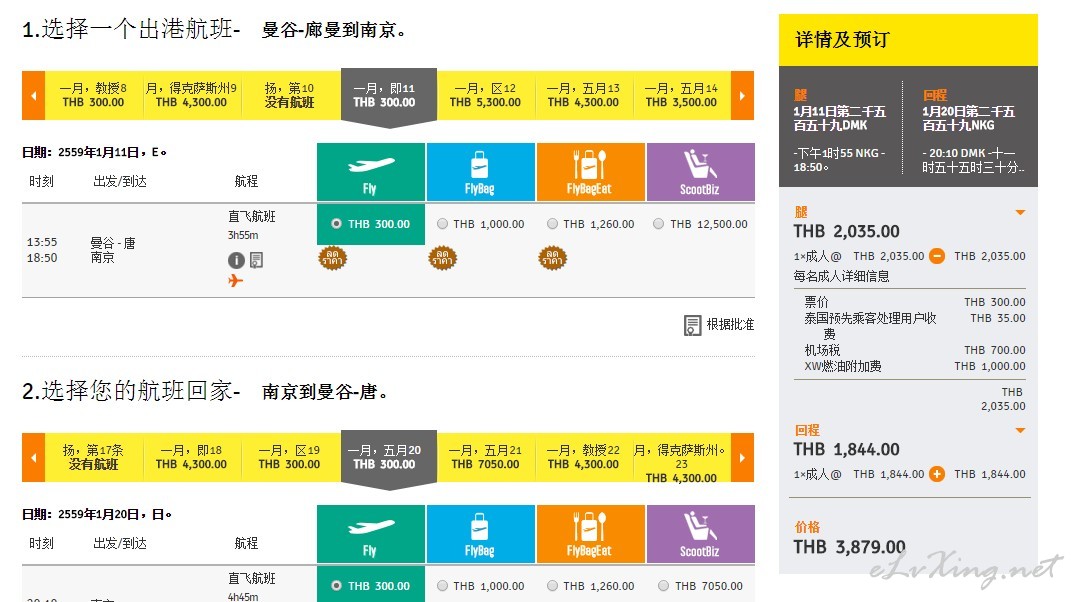This screenshot has height=602, width=1074.
Task: Click the promo badge under outbound THB 1,260.00
Action: click(553, 258)
